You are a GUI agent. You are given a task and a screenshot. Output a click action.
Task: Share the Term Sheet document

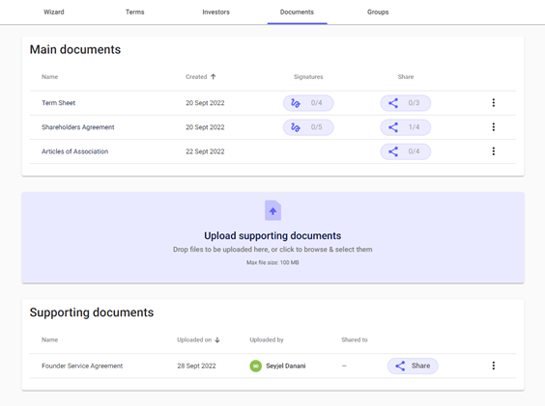point(406,103)
